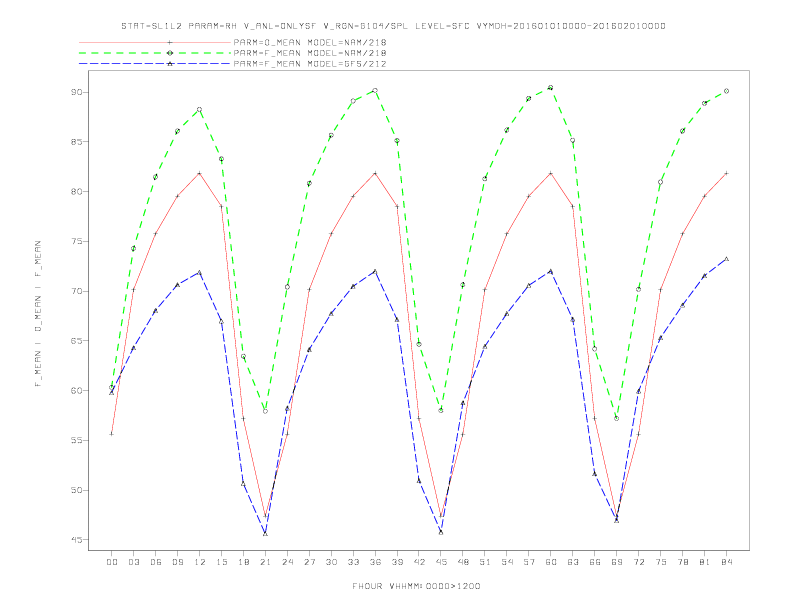The width and height of the screenshot is (792, 612).
Task: Click x-axis forecast hour label 18
Action: pos(243,562)
